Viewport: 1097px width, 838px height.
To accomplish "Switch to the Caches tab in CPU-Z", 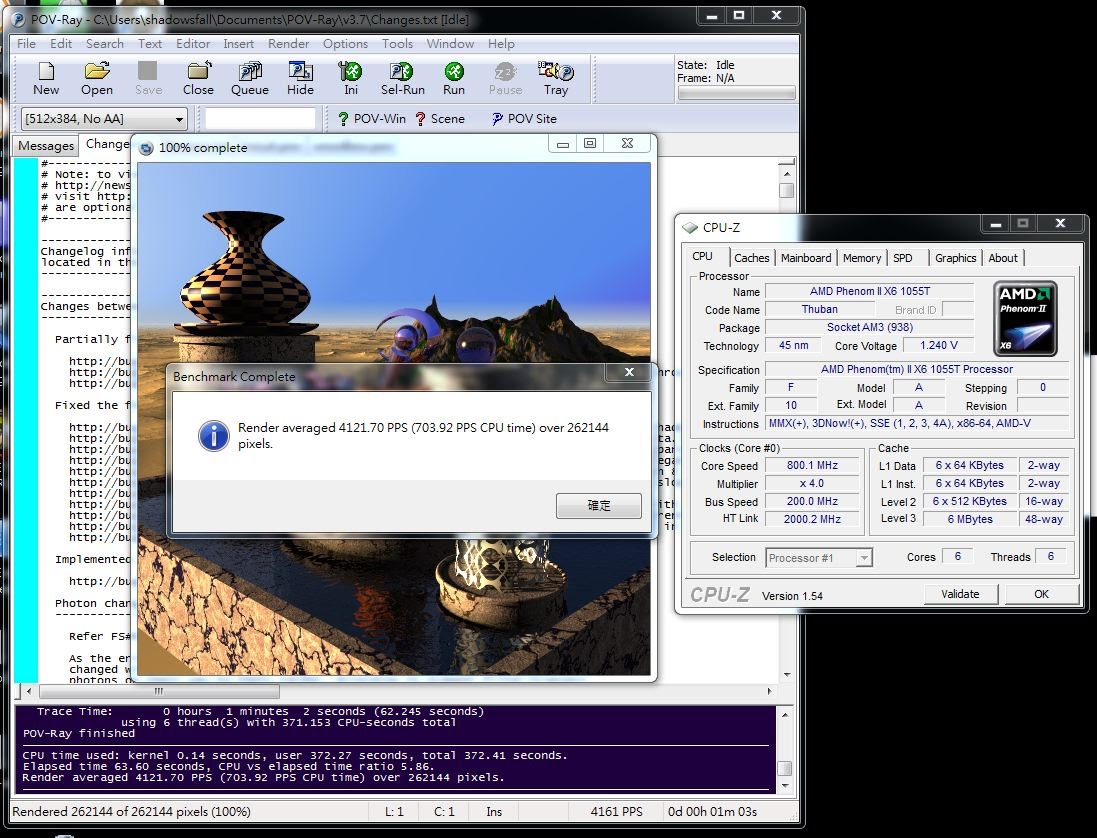I will [751, 258].
